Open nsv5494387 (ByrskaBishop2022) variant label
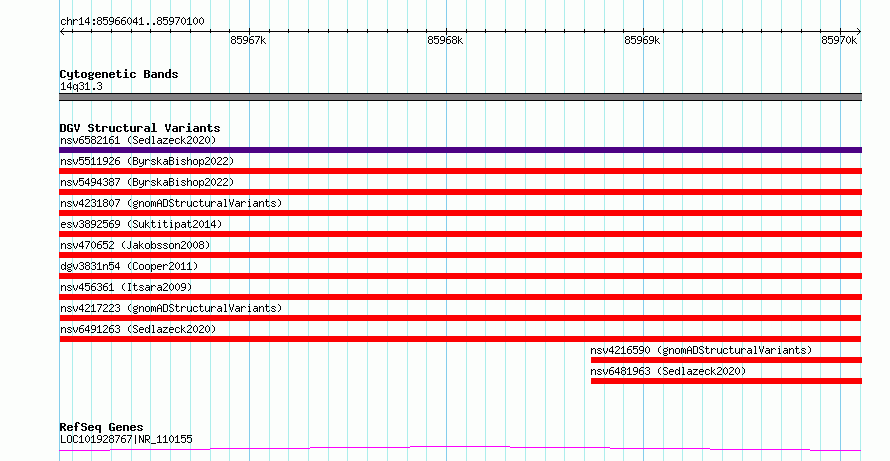 click(147, 182)
